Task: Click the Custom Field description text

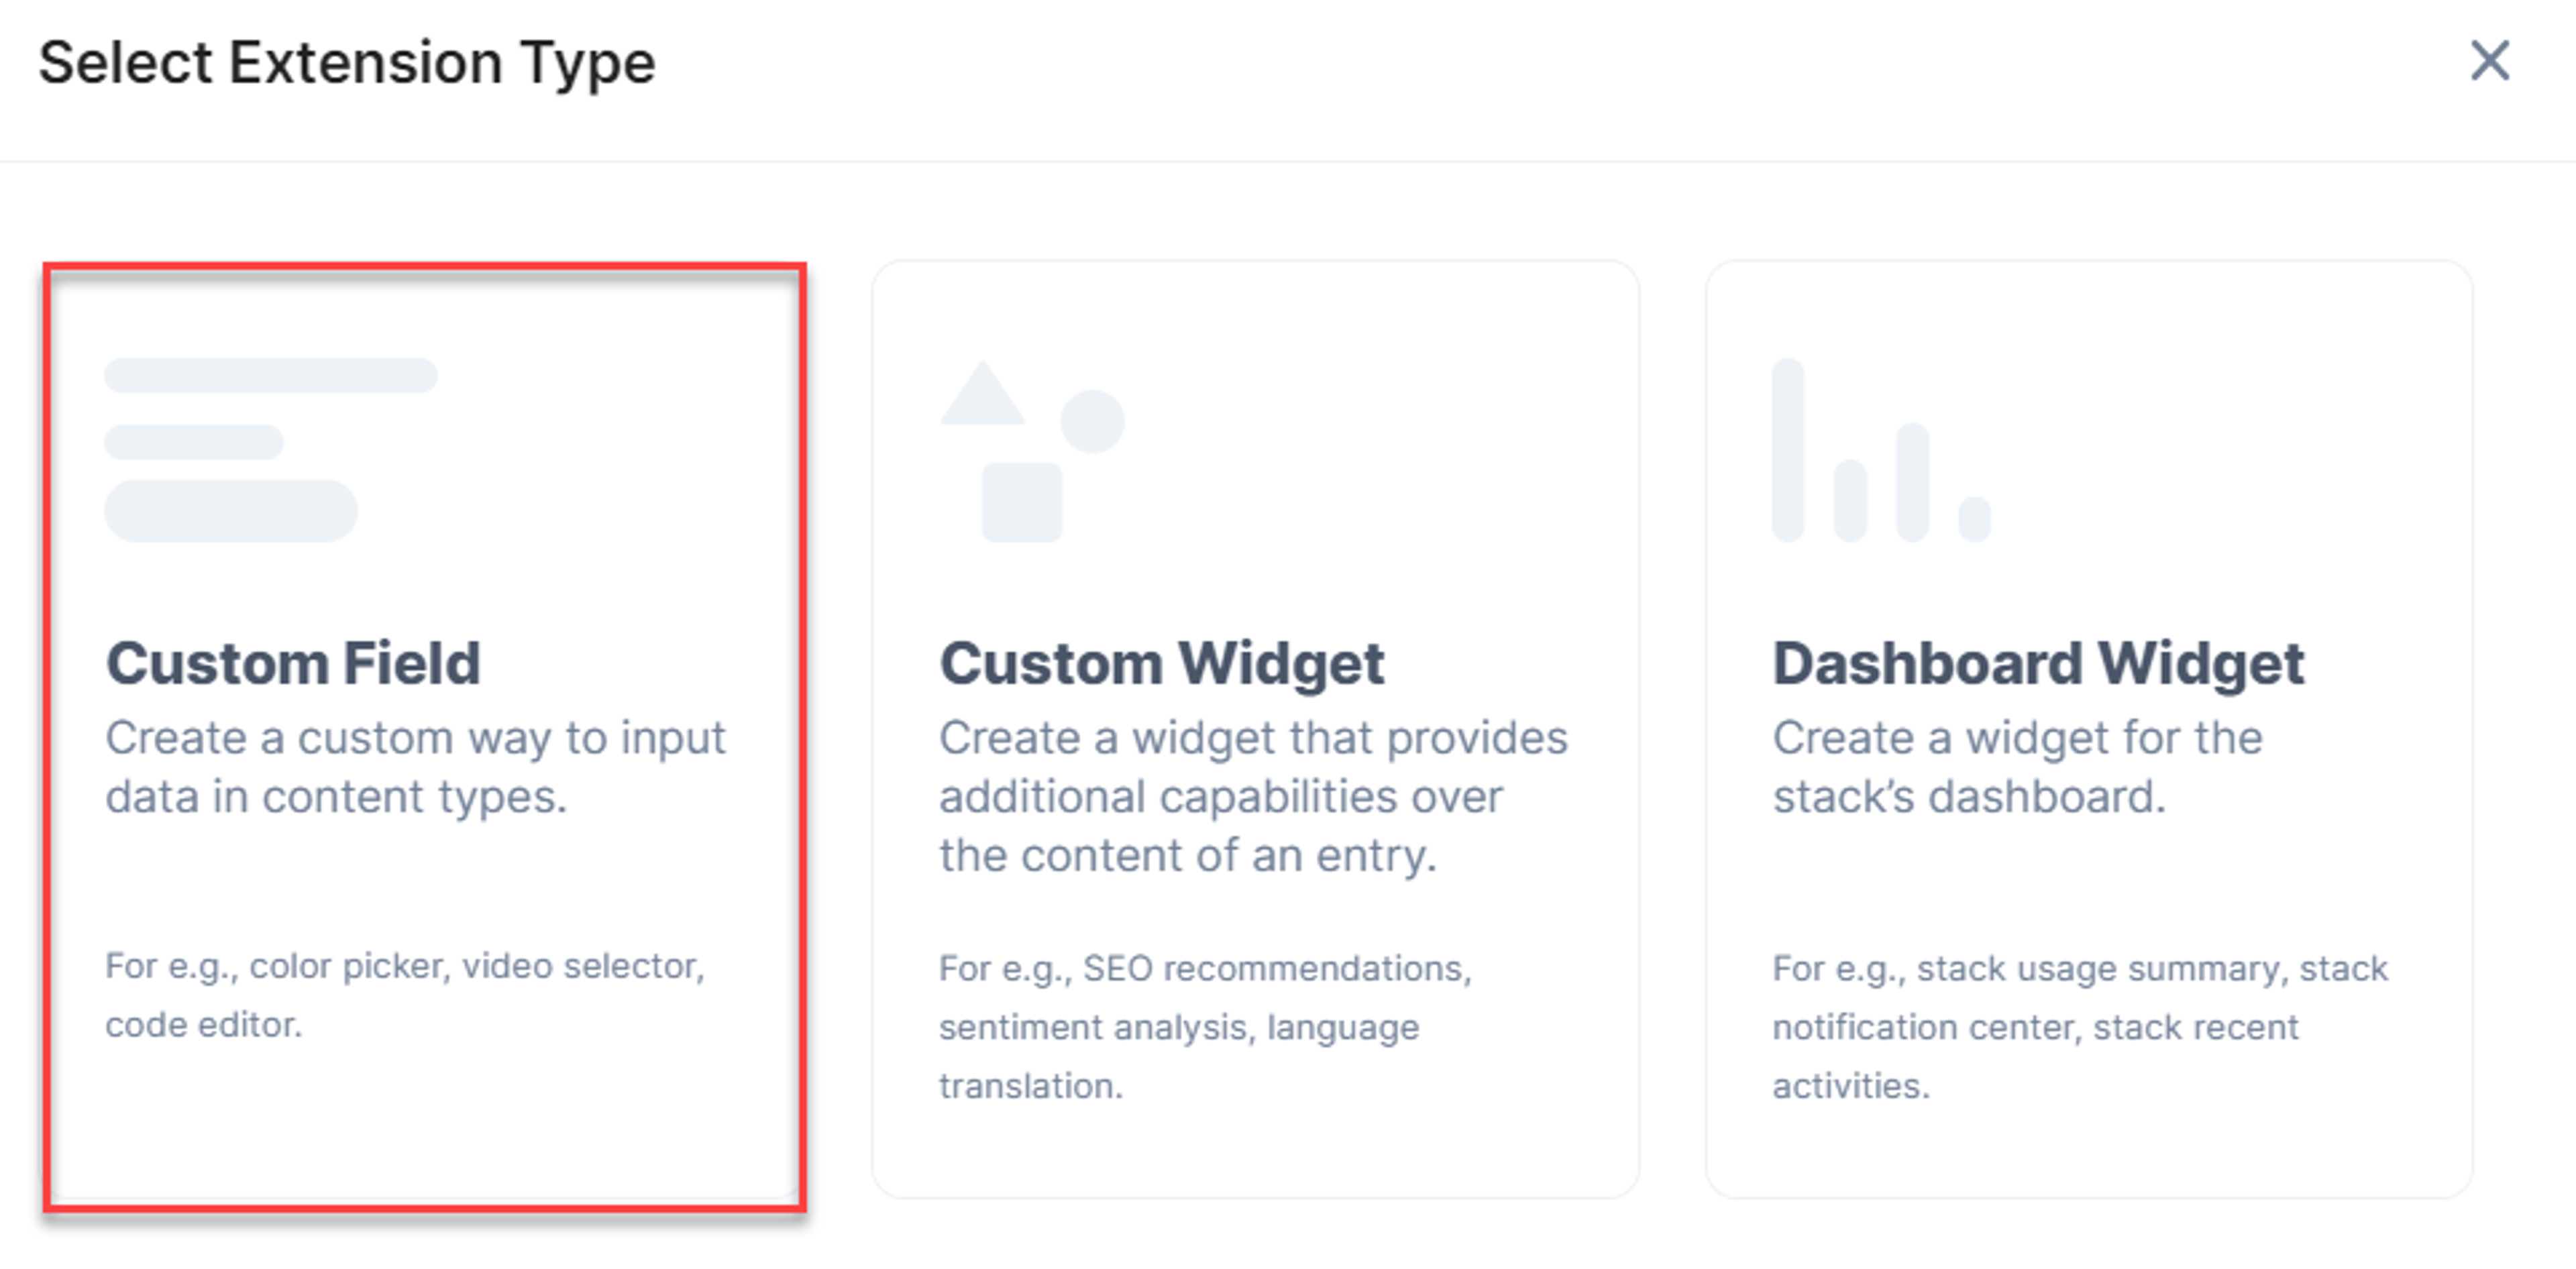Action: point(416,767)
